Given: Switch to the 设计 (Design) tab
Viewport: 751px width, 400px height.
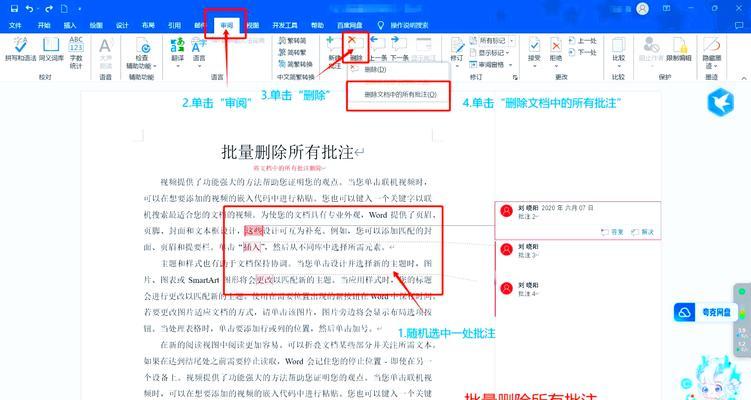Looking at the screenshot, I should pos(122,25).
